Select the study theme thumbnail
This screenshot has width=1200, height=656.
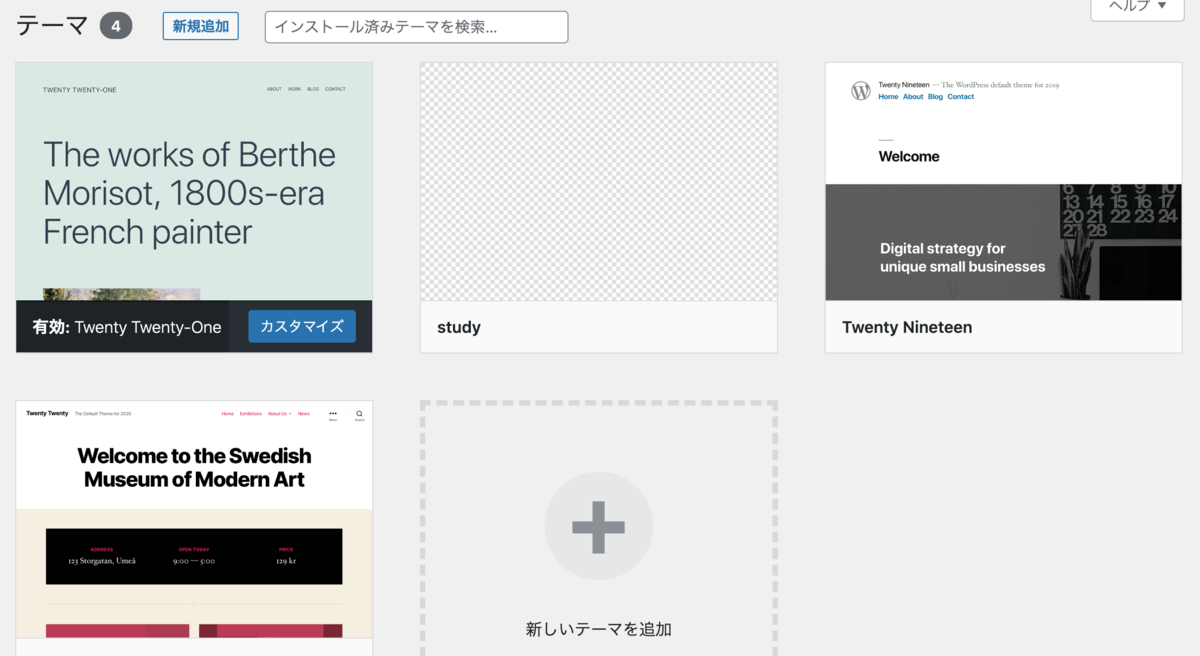point(598,182)
